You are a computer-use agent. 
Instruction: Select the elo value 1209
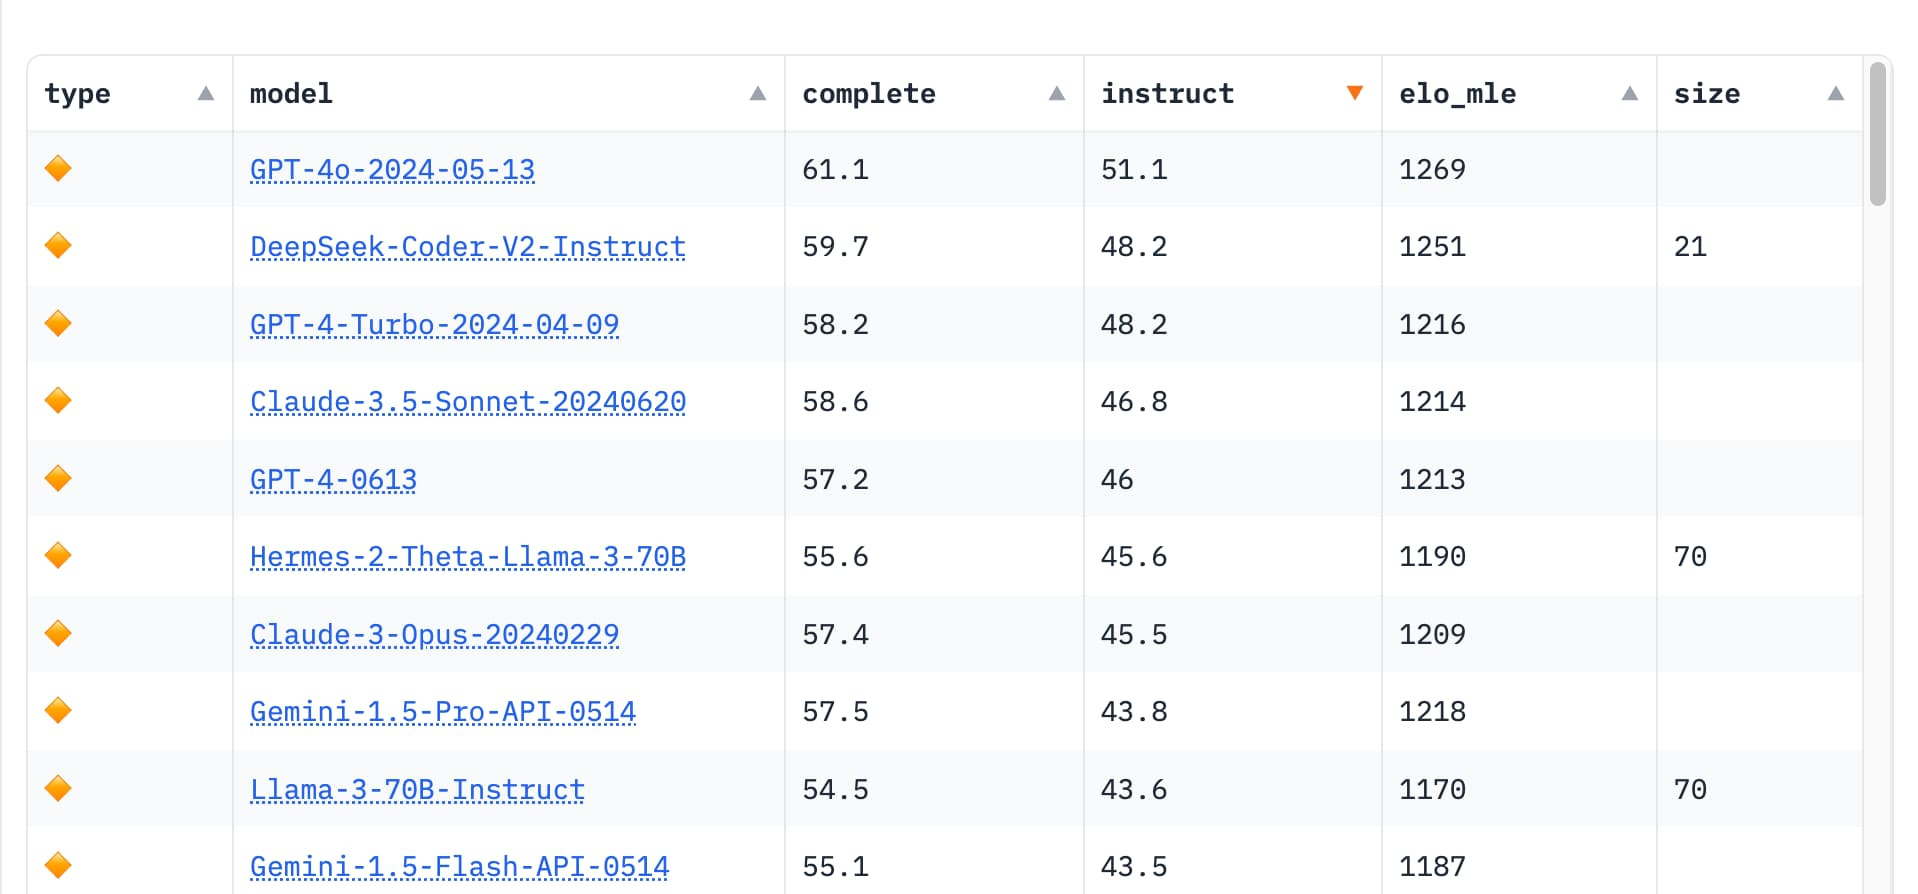(x=1432, y=634)
